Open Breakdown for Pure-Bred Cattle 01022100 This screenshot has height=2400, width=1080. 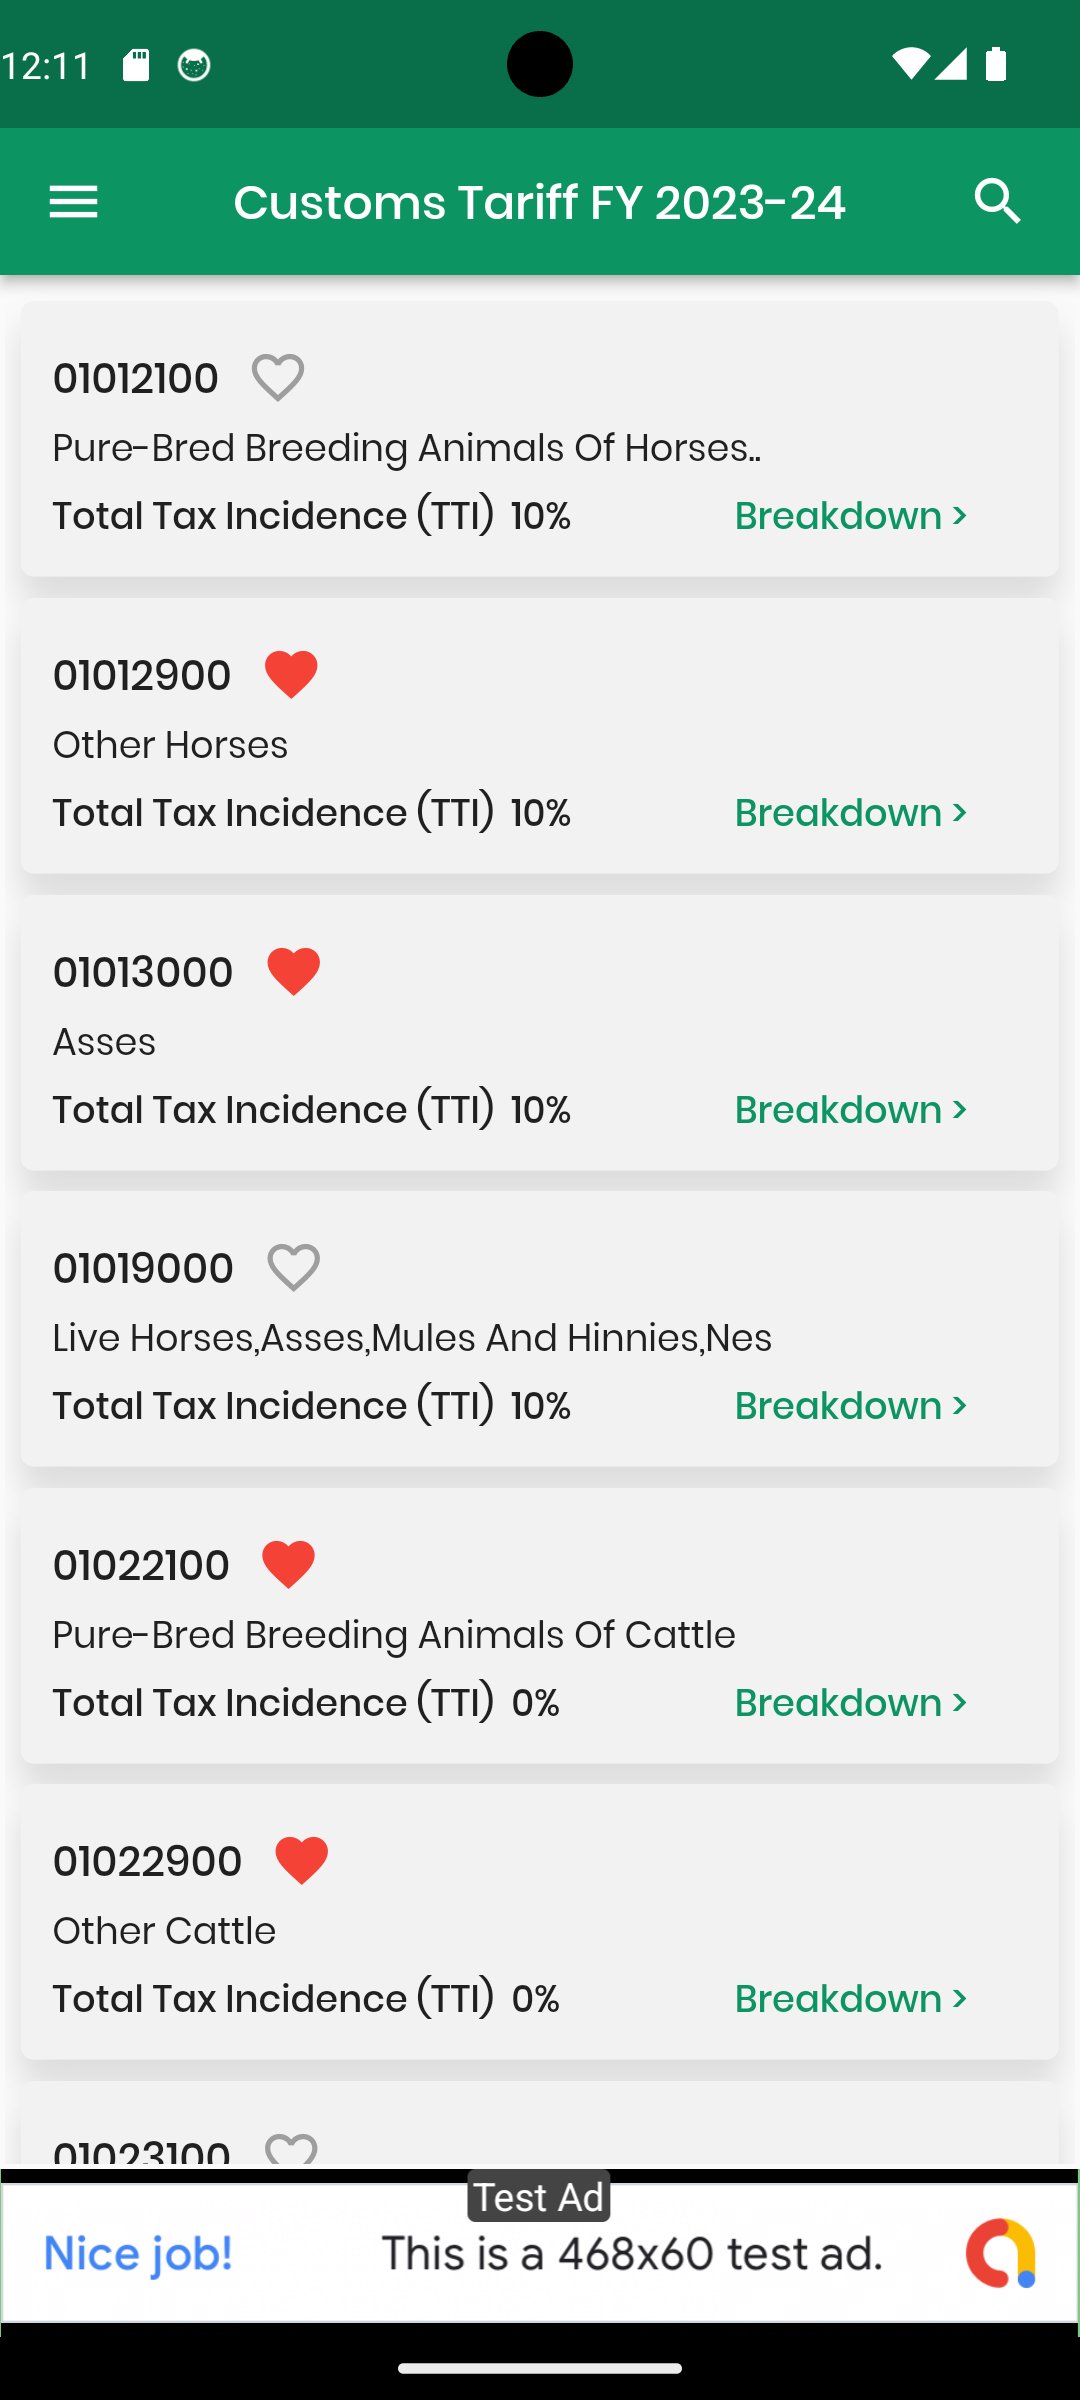[x=850, y=1703]
